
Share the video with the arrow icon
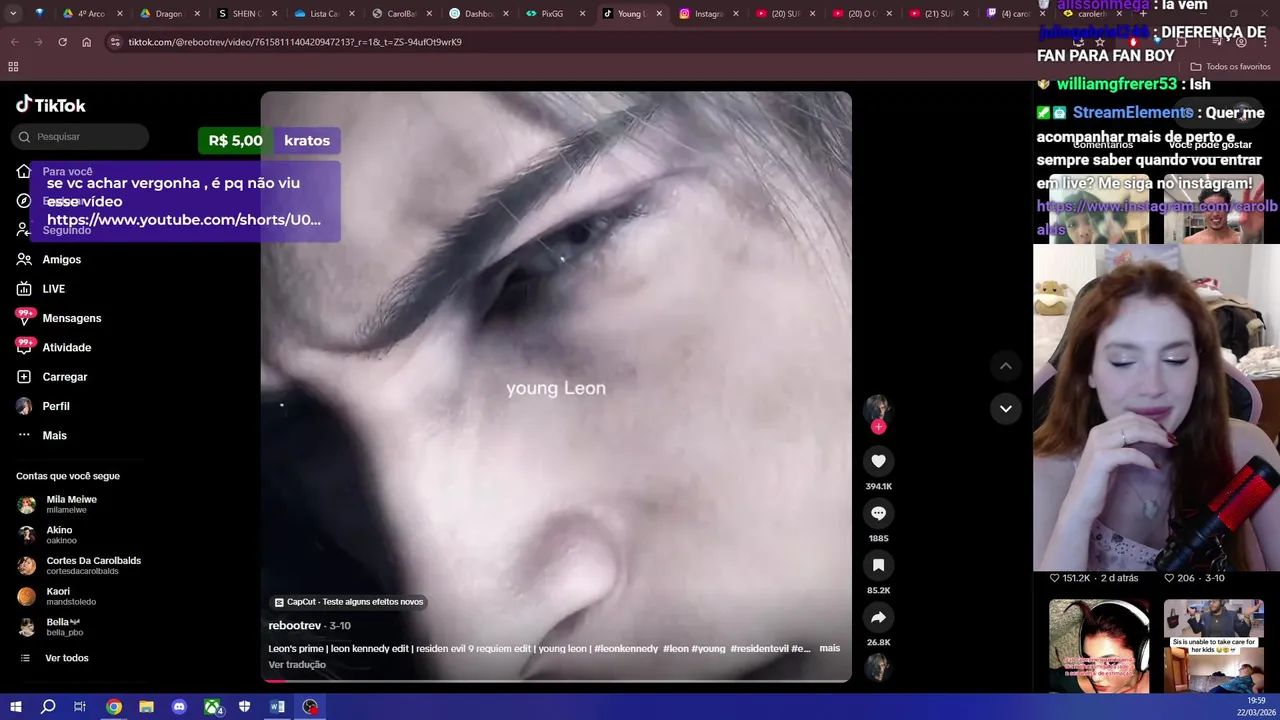pyautogui.click(x=878, y=617)
